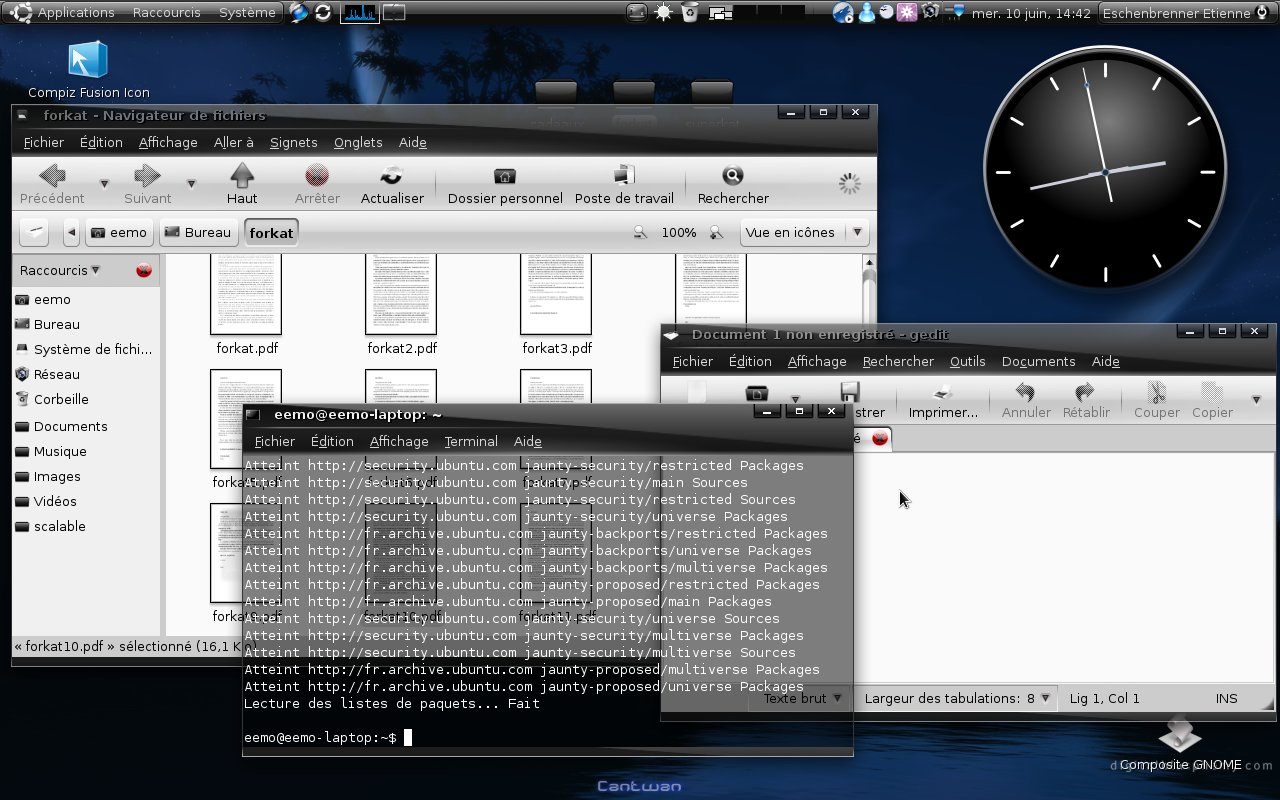Viewport: 1280px width, 800px height.
Task: Click the date and time in panel
Action: 1031,12
